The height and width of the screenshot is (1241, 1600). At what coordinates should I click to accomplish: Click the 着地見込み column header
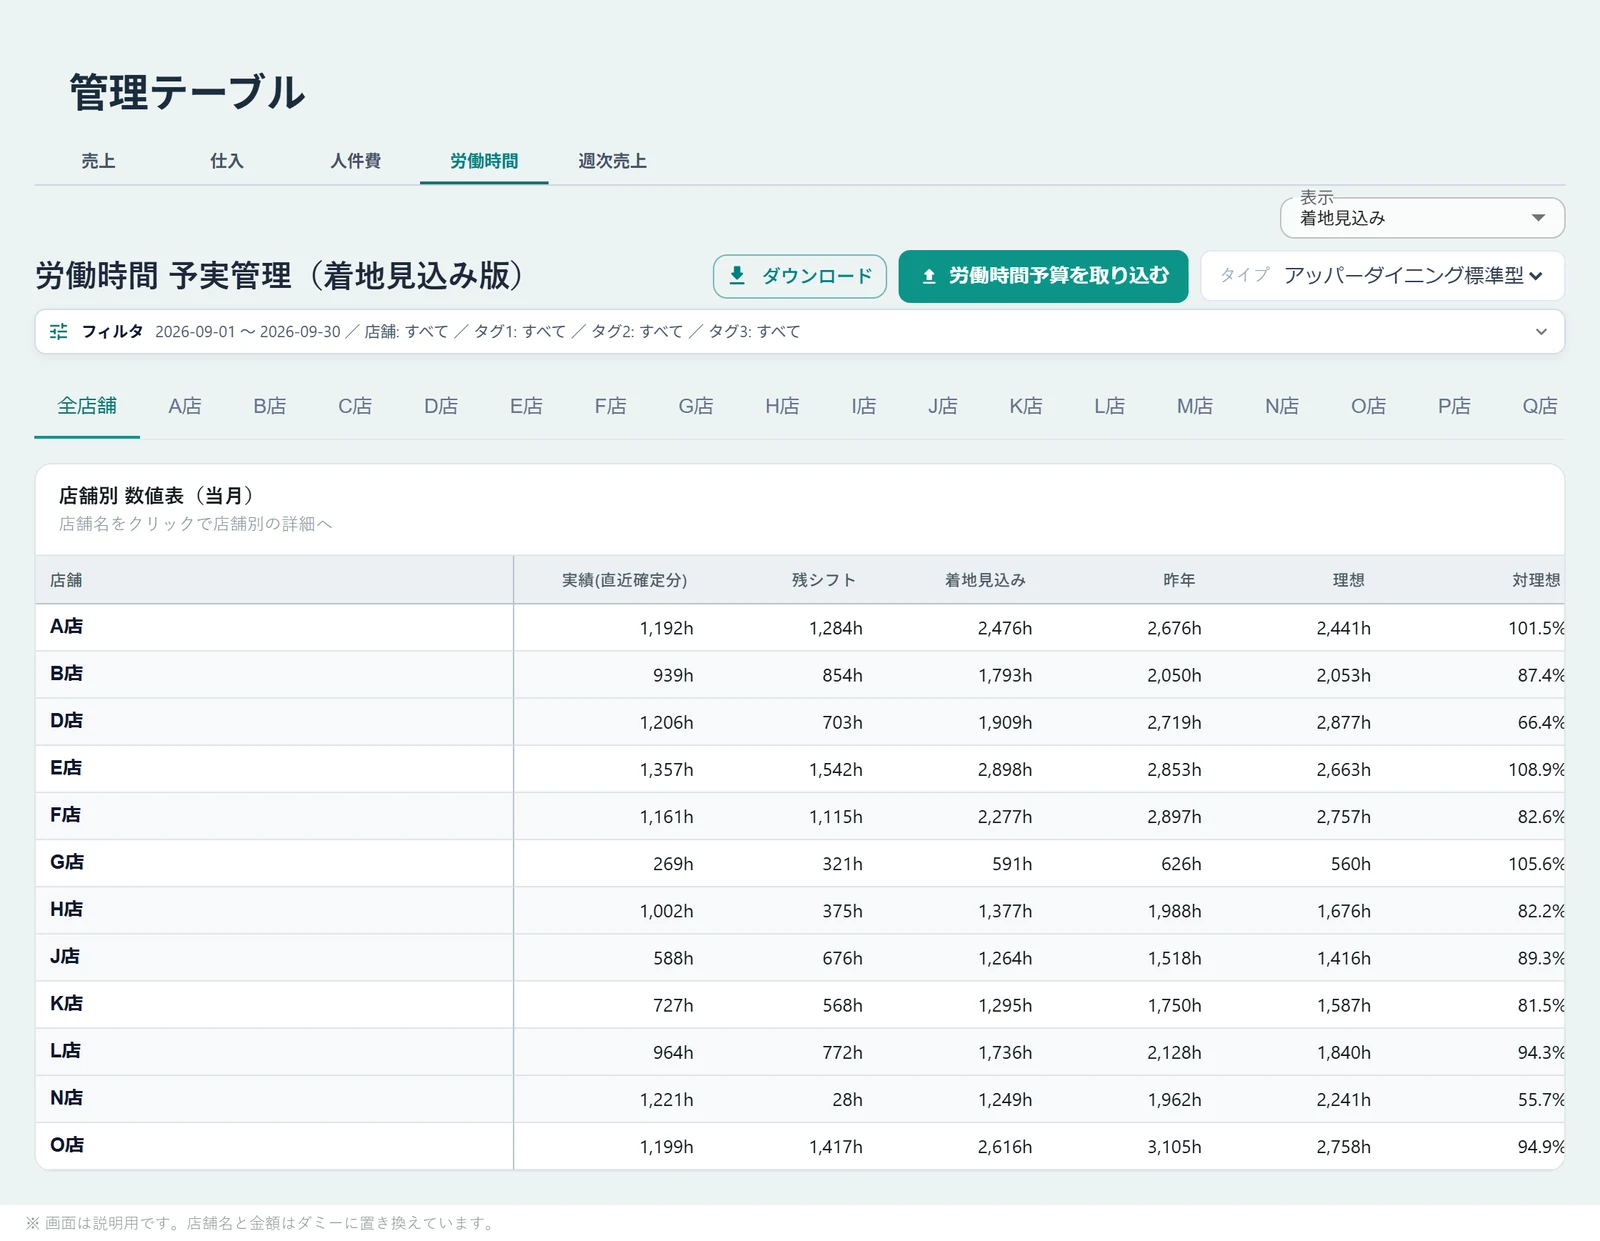985,580
